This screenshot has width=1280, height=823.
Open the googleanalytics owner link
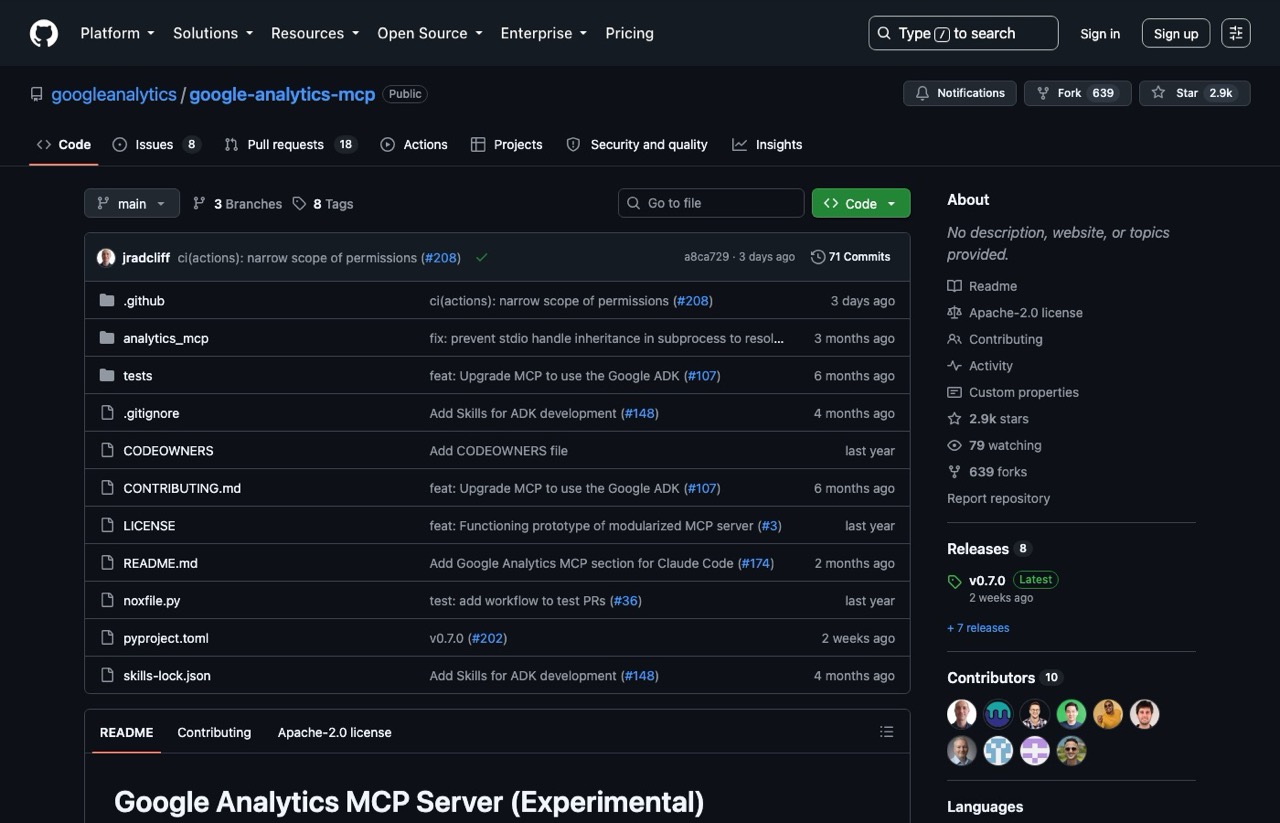[114, 94]
